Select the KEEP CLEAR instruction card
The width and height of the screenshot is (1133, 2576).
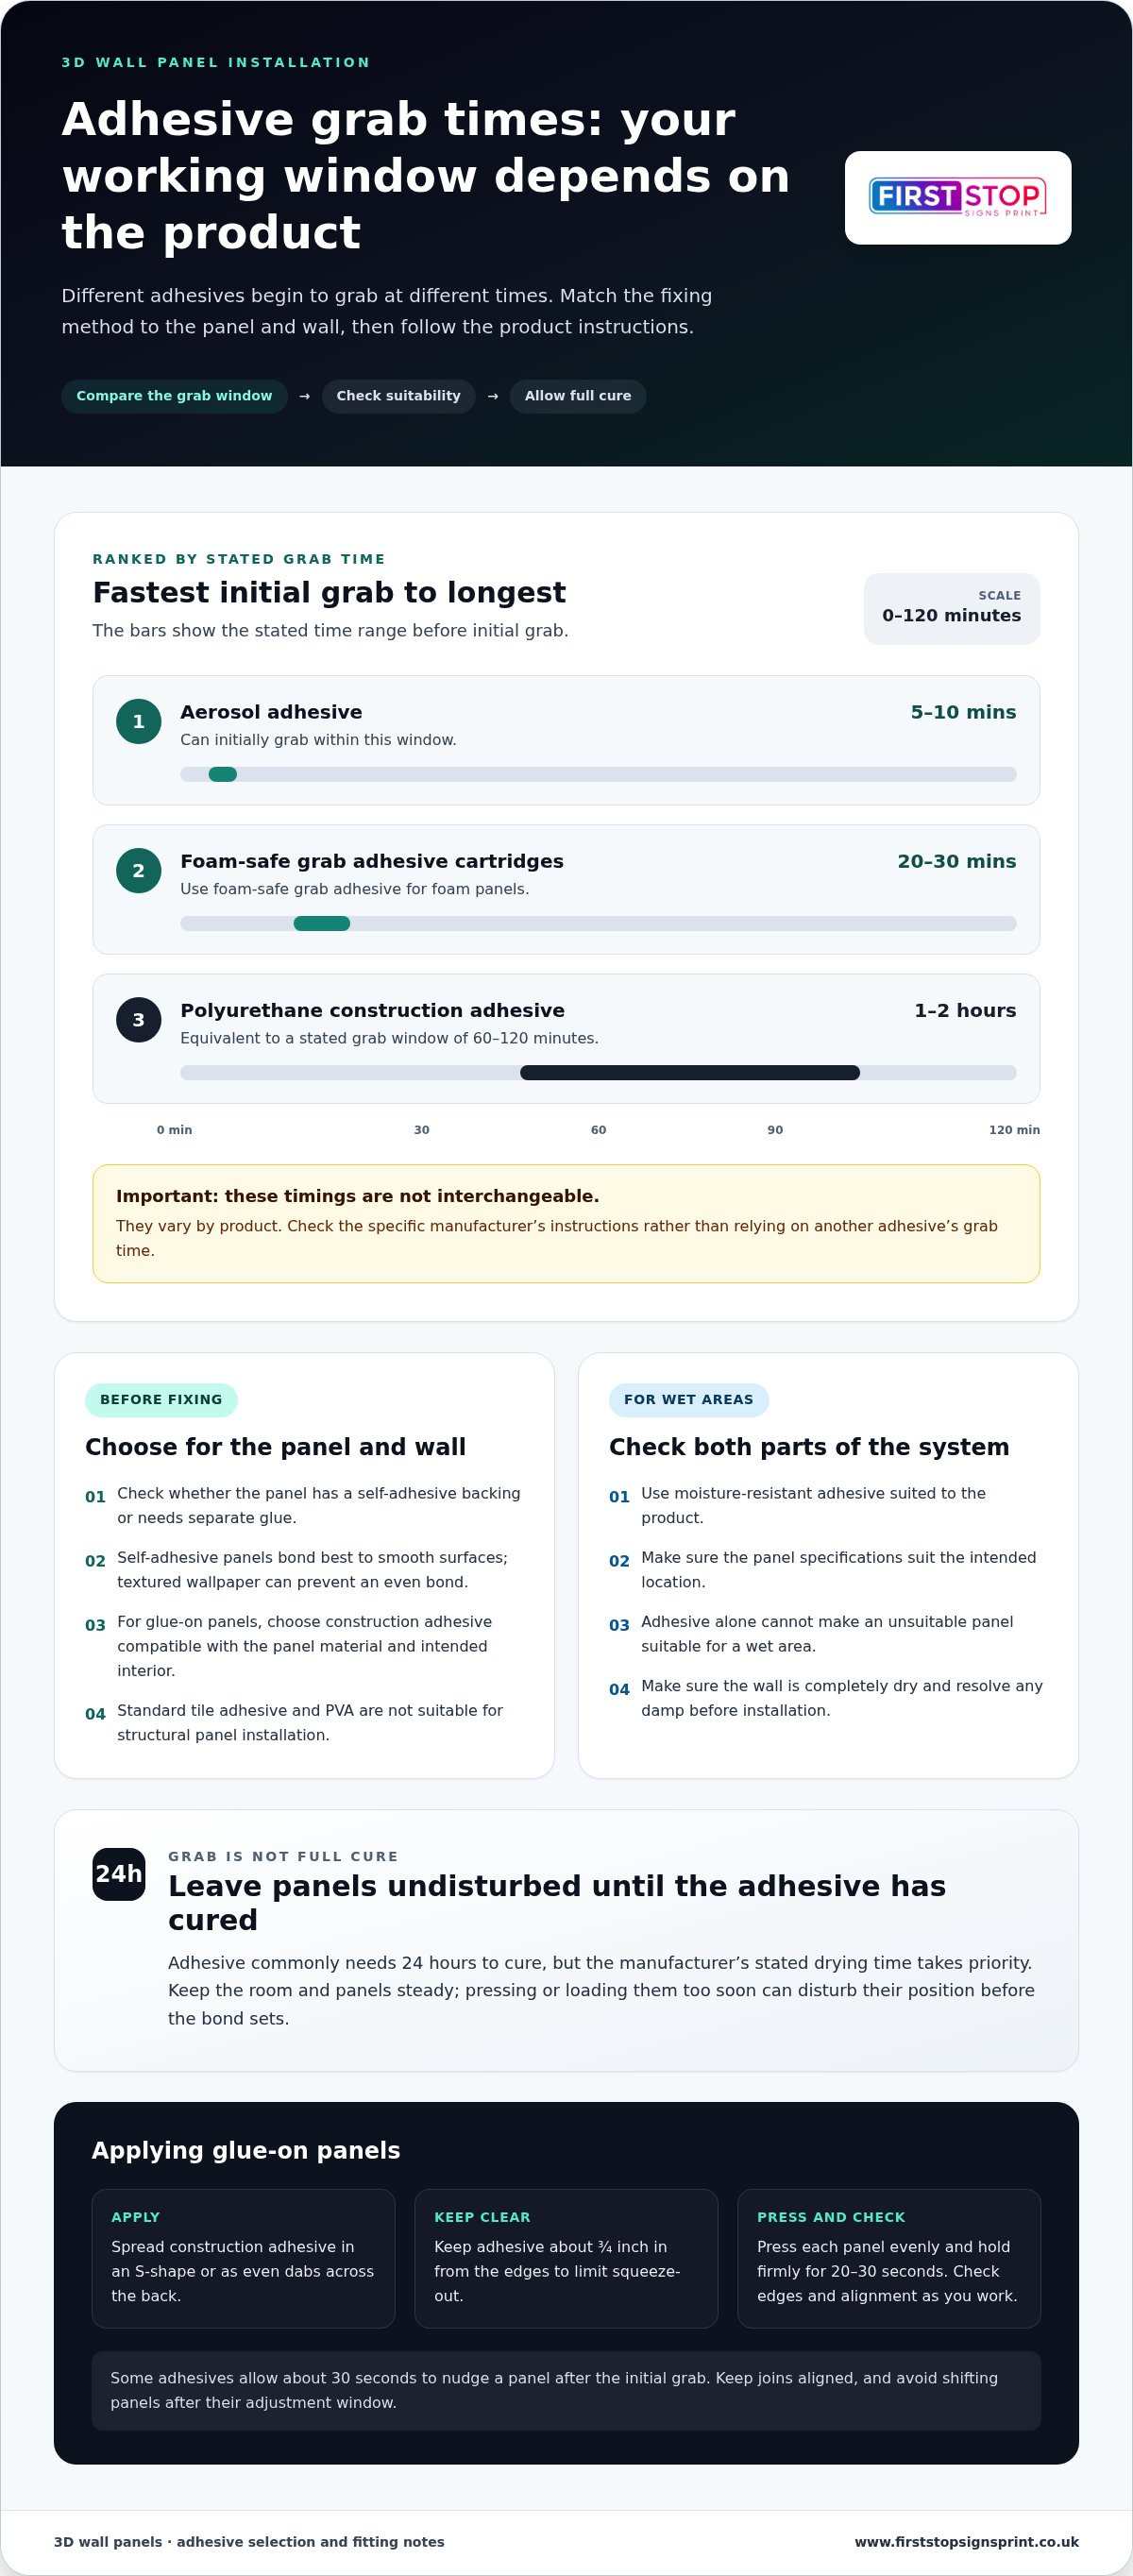(x=566, y=2258)
